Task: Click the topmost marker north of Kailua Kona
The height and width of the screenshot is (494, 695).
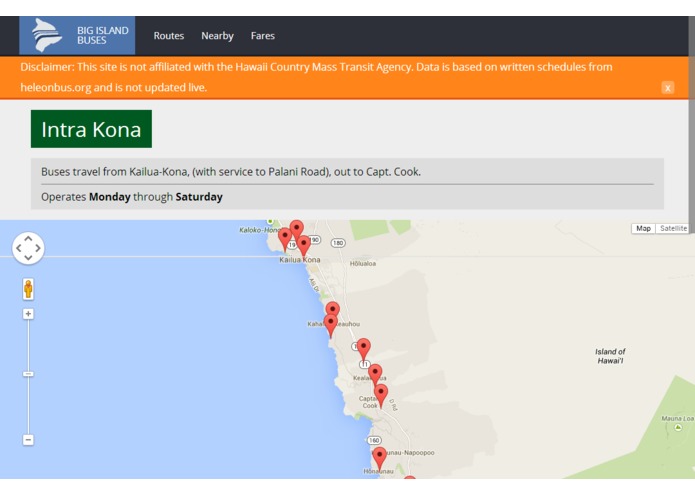Action: (297, 230)
